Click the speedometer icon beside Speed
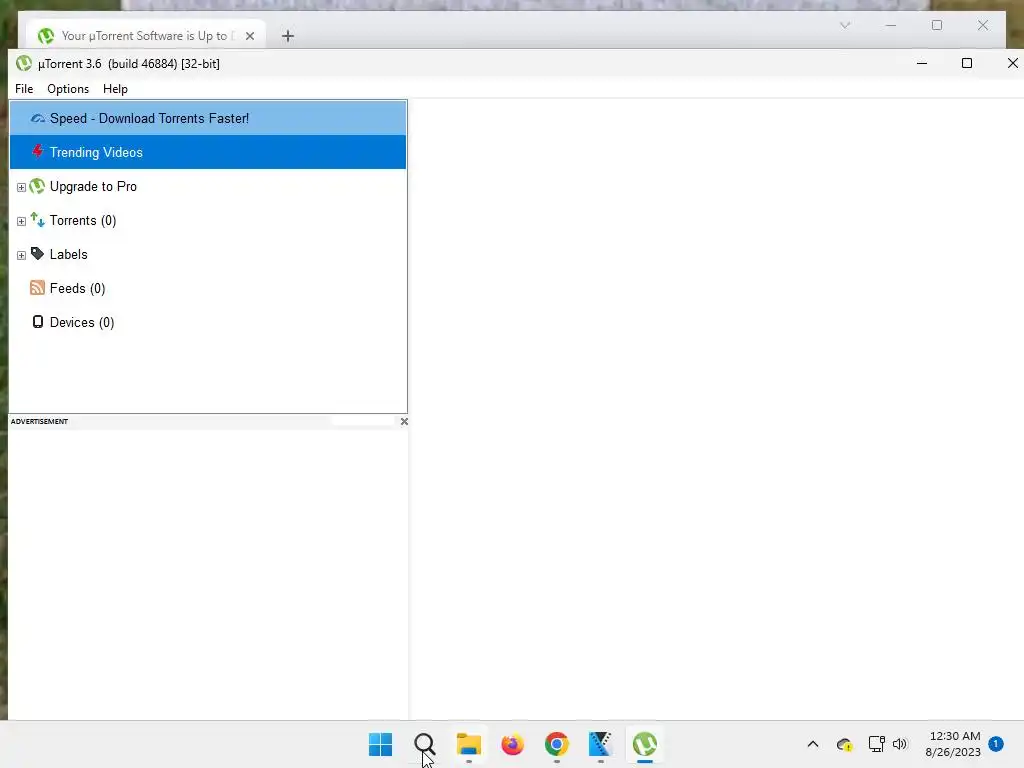 [38, 118]
